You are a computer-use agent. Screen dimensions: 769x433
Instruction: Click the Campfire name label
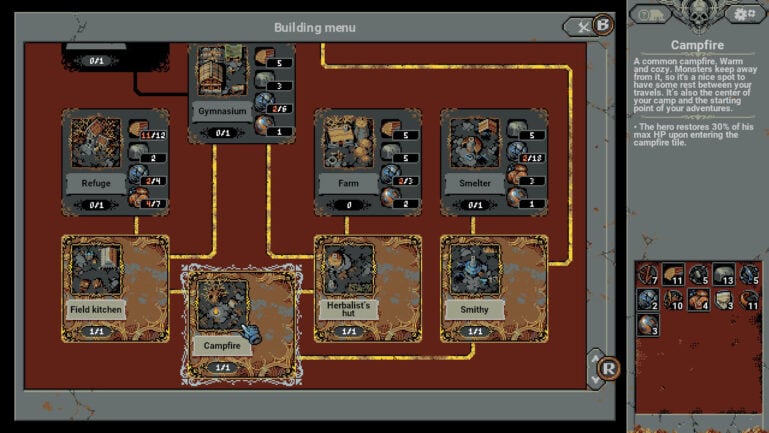(x=220, y=346)
